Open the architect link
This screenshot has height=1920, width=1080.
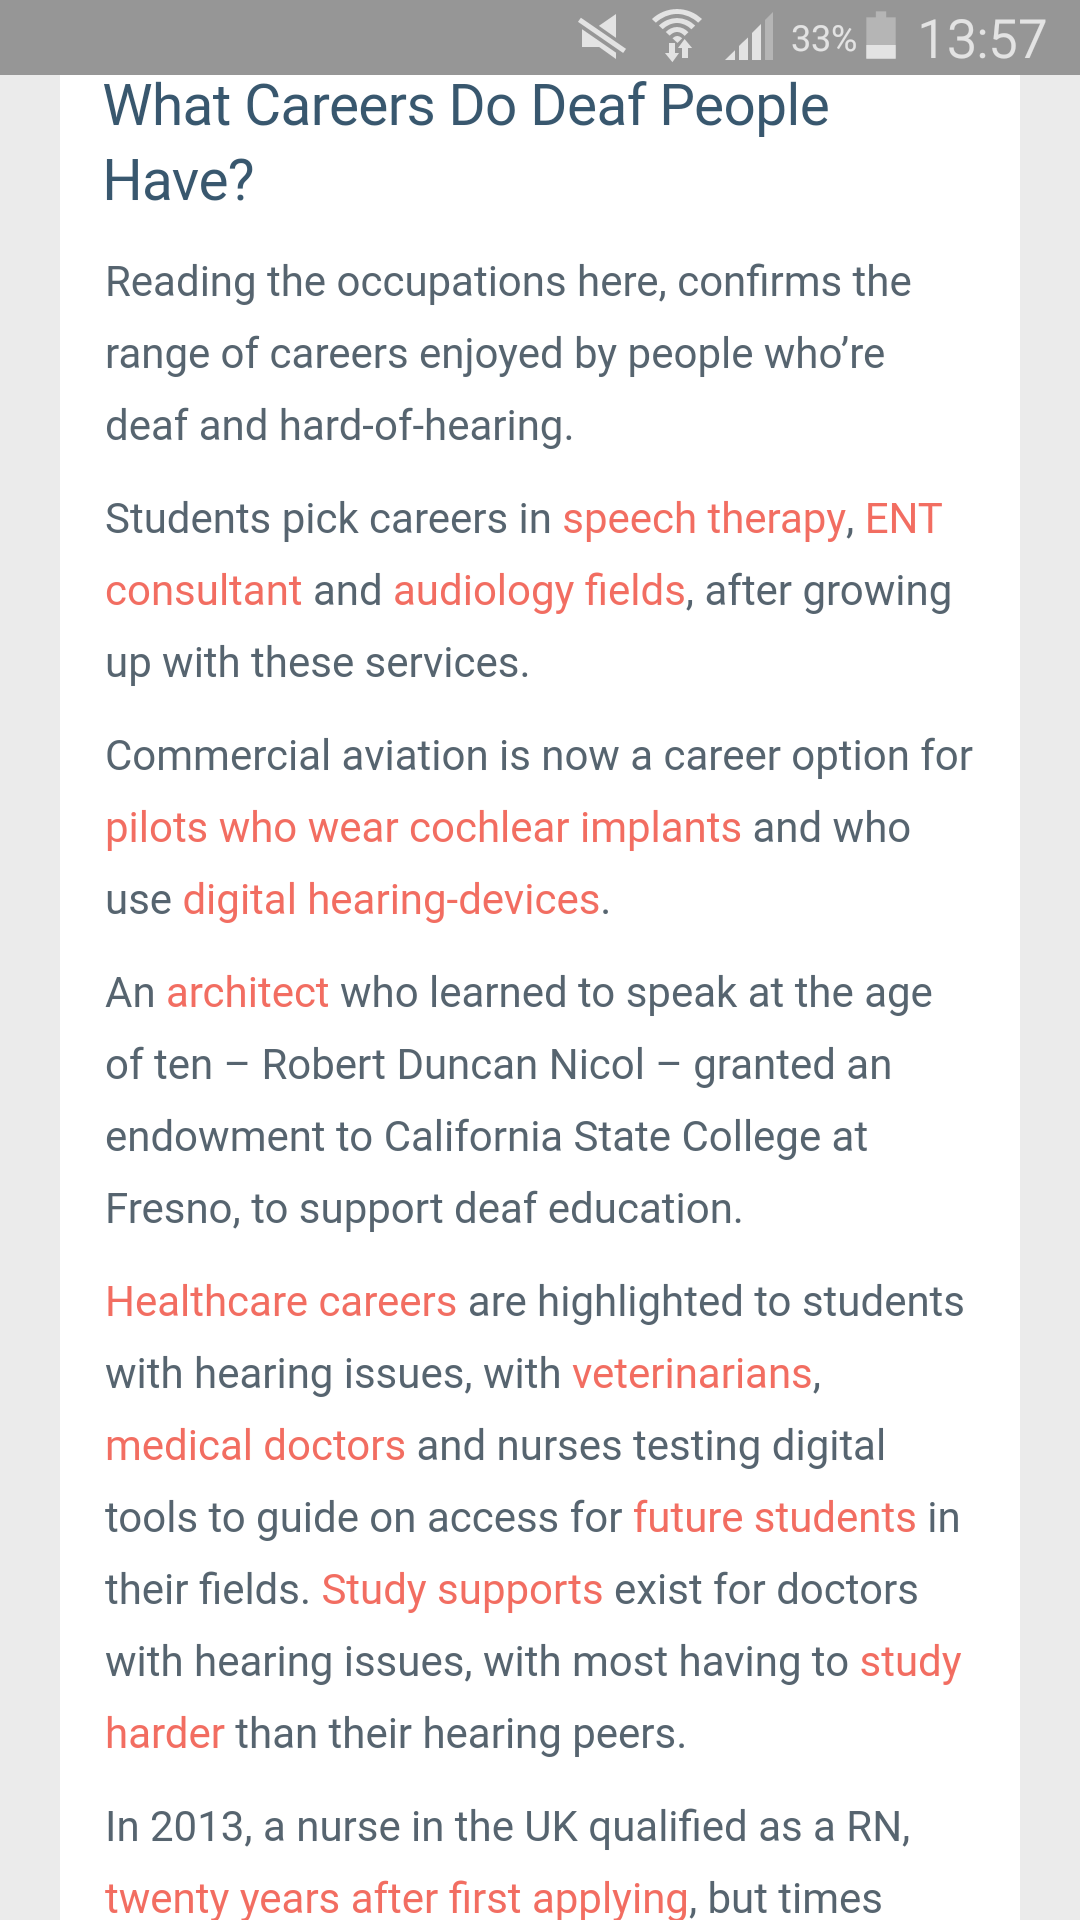pos(247,993)
